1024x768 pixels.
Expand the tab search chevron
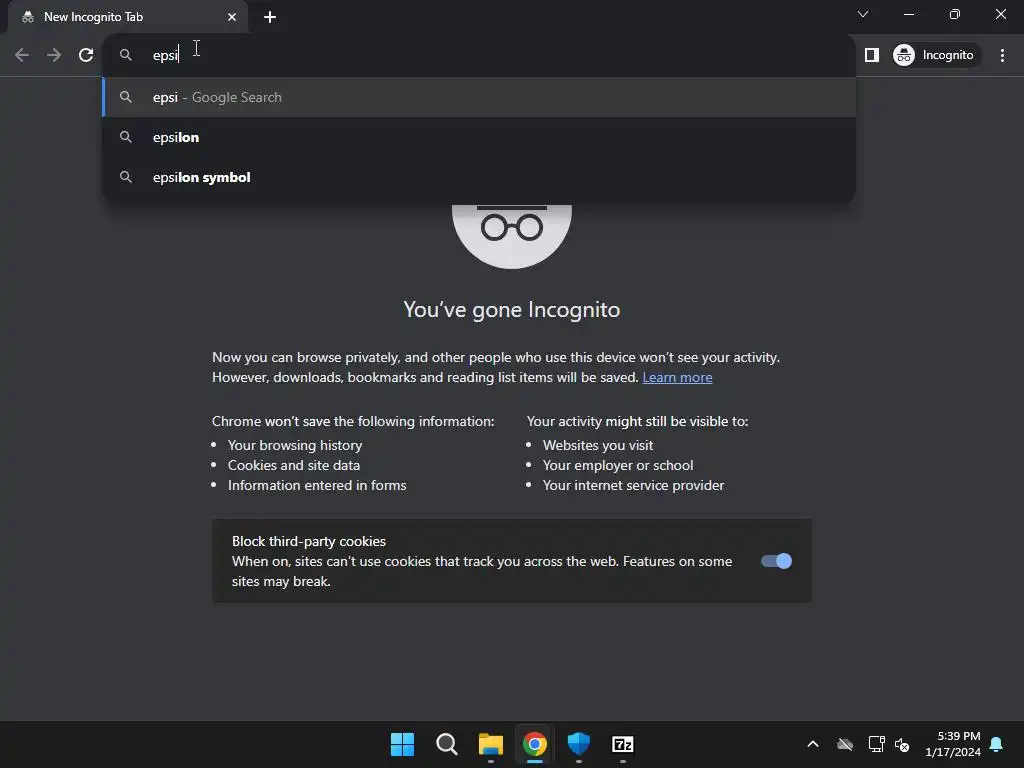tap(863, 14)
